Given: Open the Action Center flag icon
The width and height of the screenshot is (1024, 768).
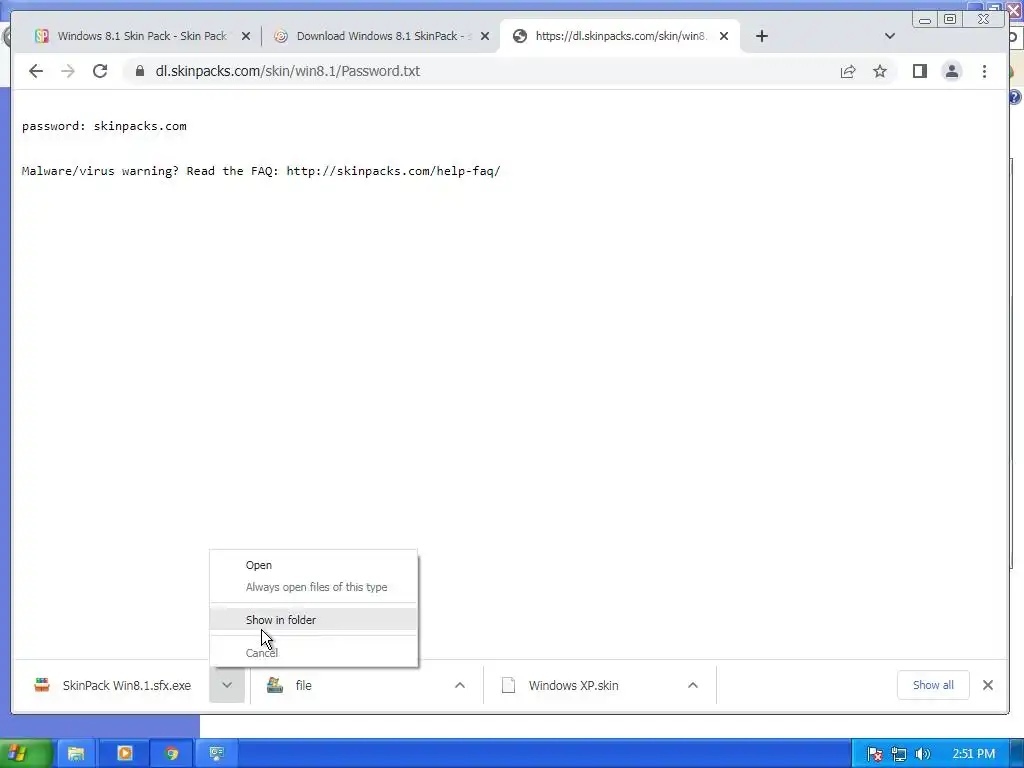Looking at the screenshot, I should point(875,754).
